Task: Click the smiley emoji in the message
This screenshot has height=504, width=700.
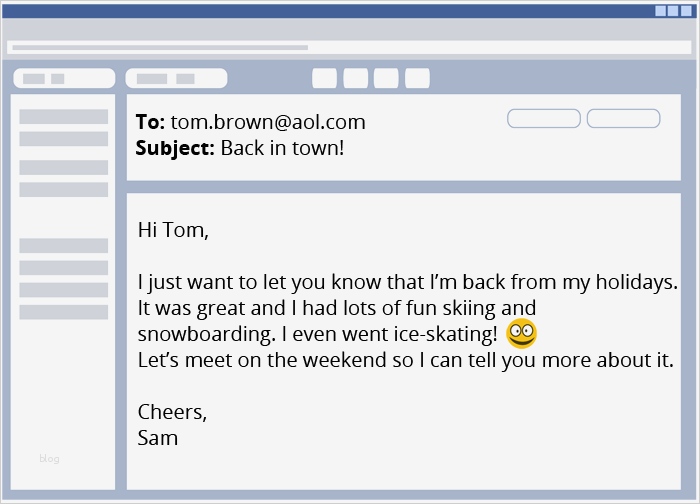Action: 521,333
